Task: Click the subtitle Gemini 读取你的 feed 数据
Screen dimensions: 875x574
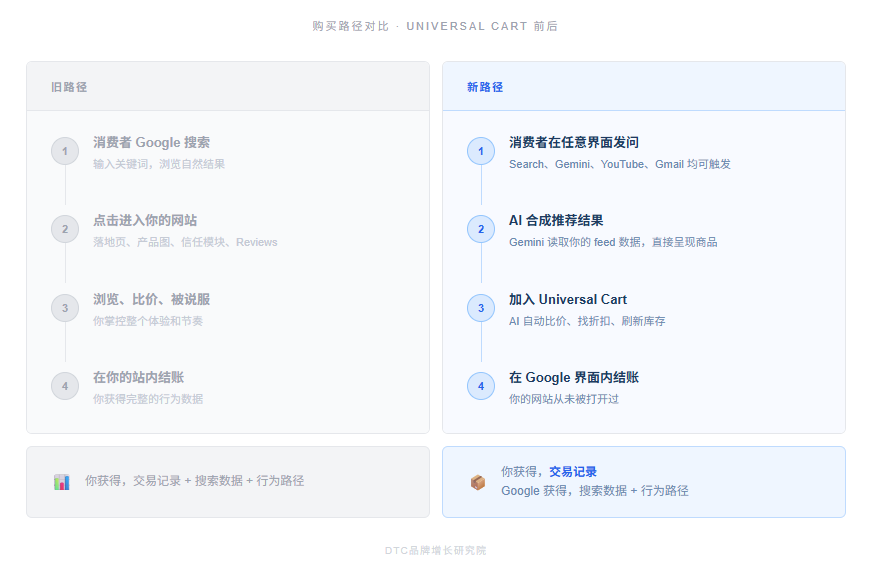Action: (x=575, y=242)
